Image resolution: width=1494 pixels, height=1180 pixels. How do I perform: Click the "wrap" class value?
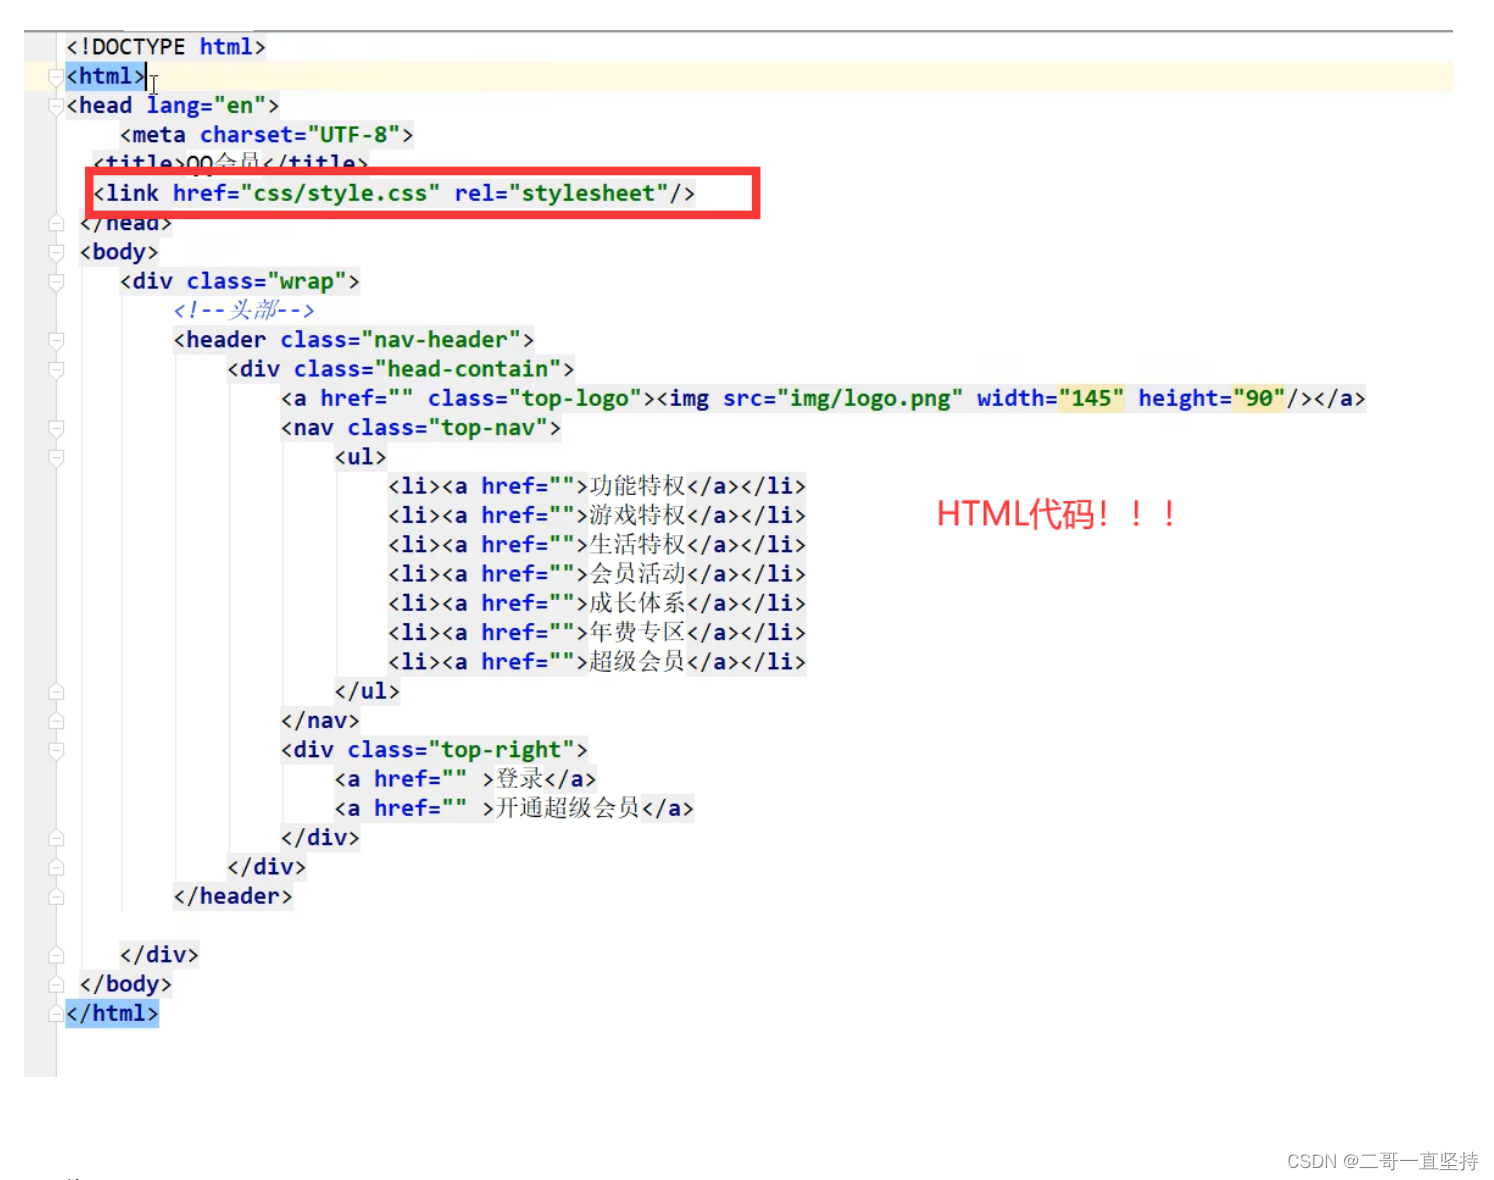[x=306, y=282]
